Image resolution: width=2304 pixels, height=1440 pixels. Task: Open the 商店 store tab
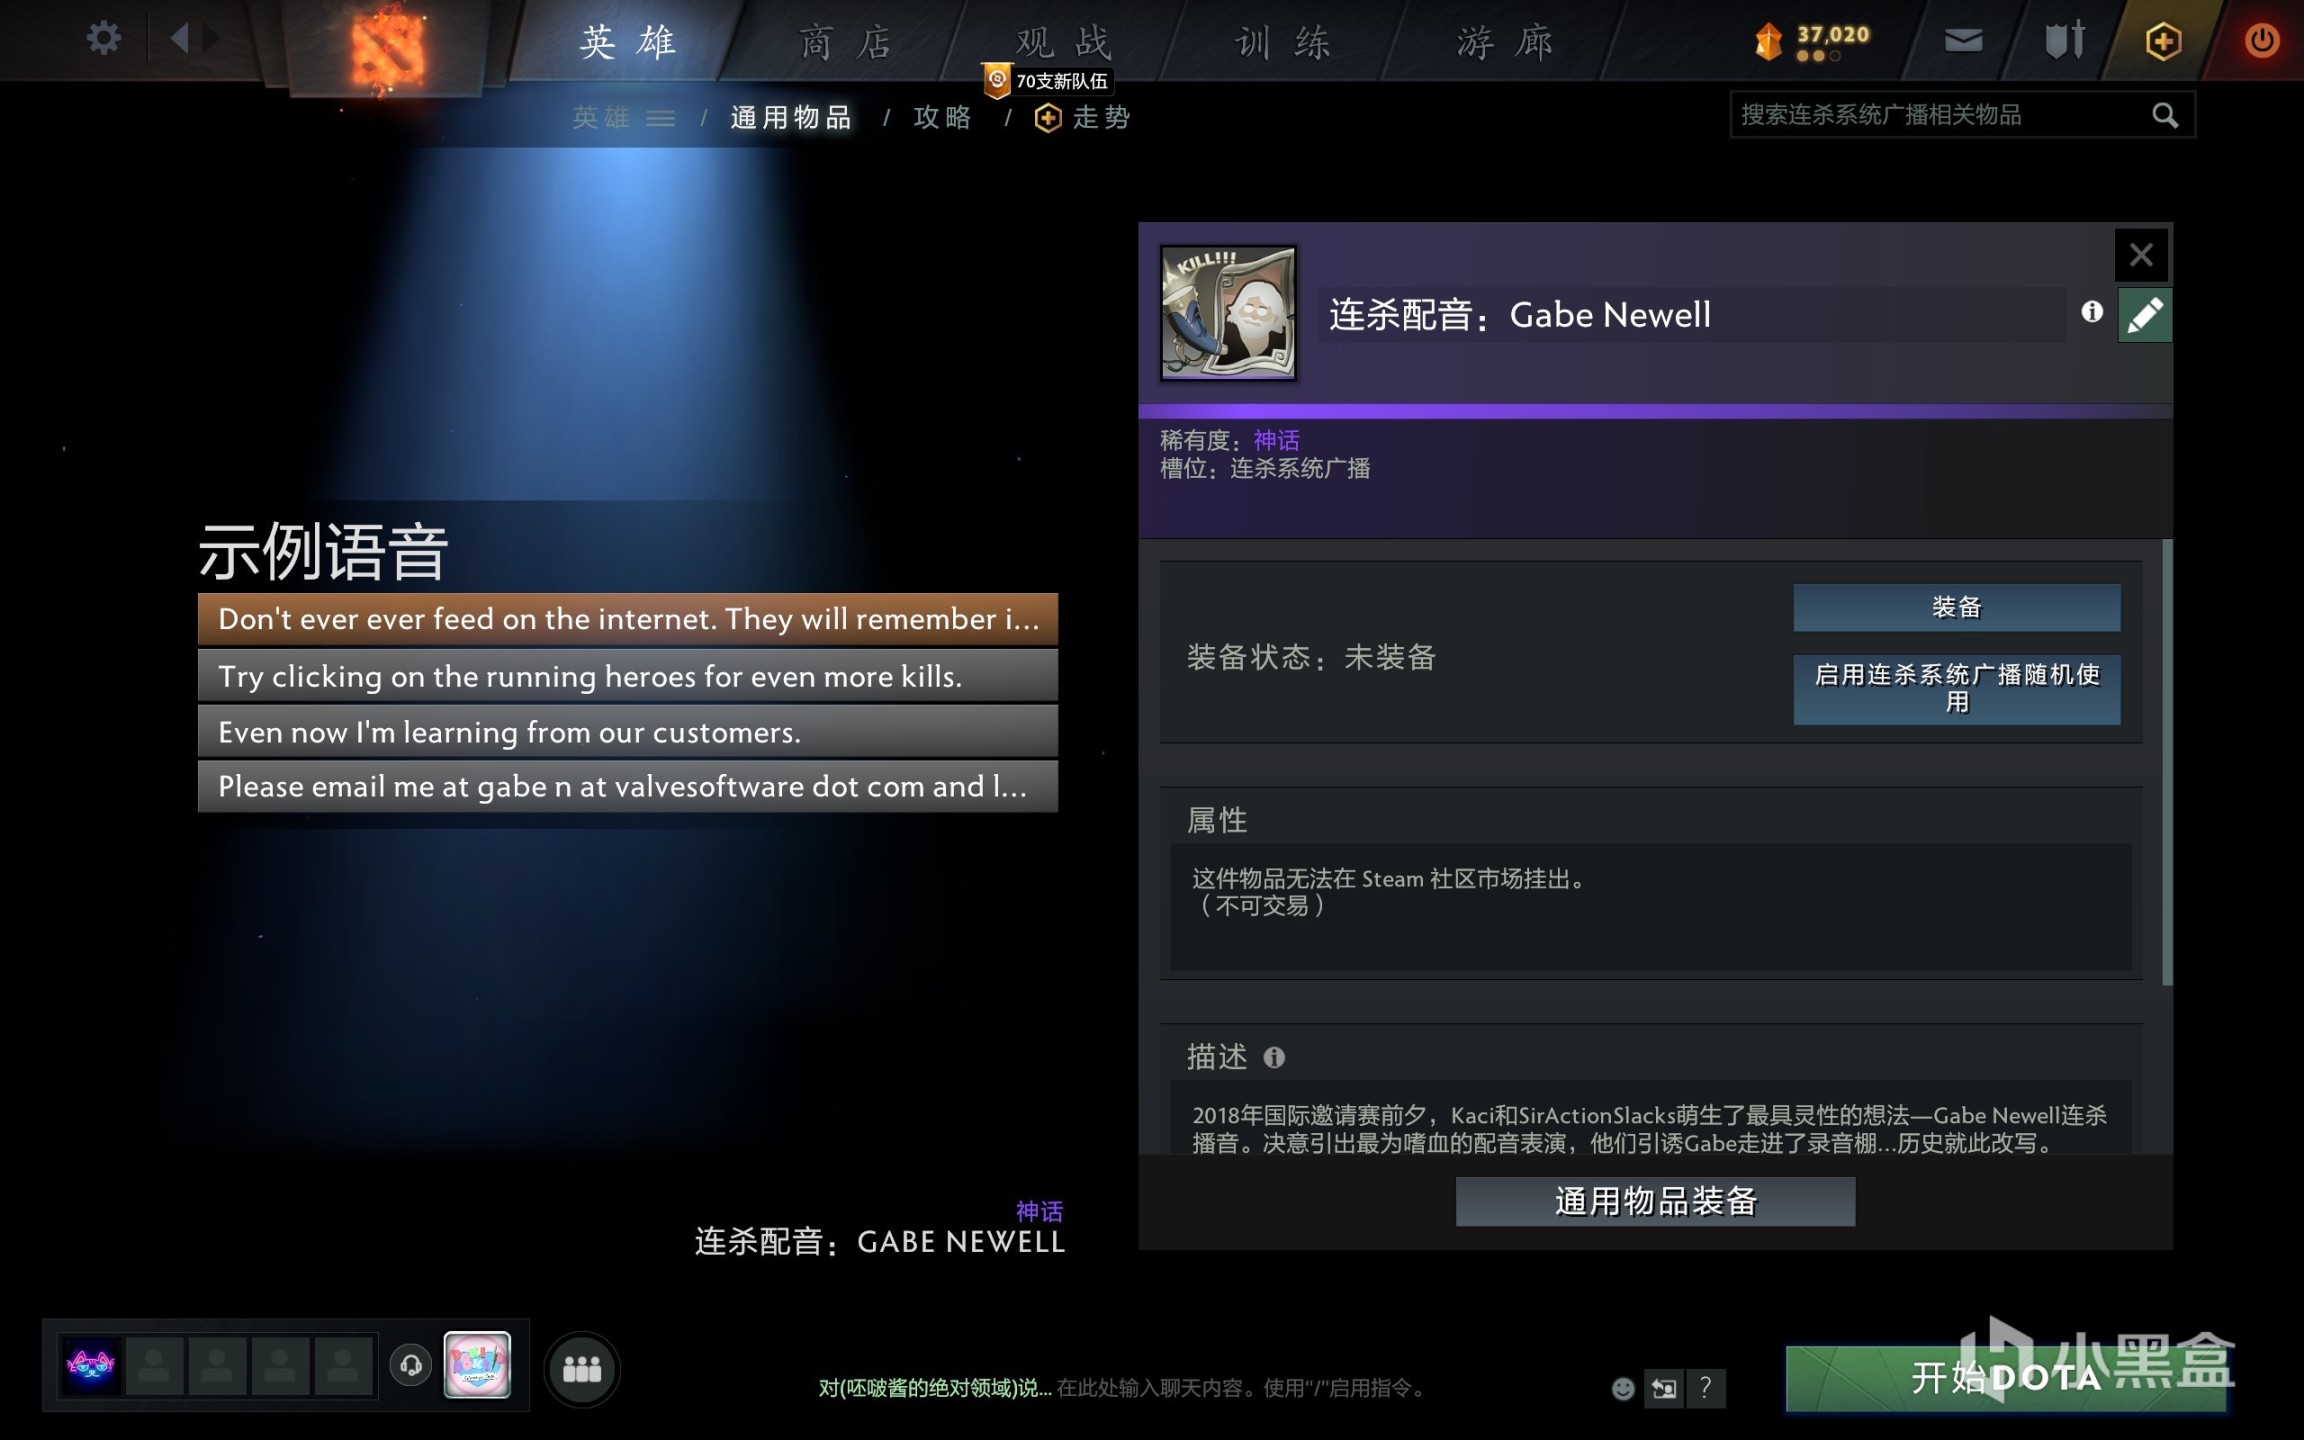point(846,43)
